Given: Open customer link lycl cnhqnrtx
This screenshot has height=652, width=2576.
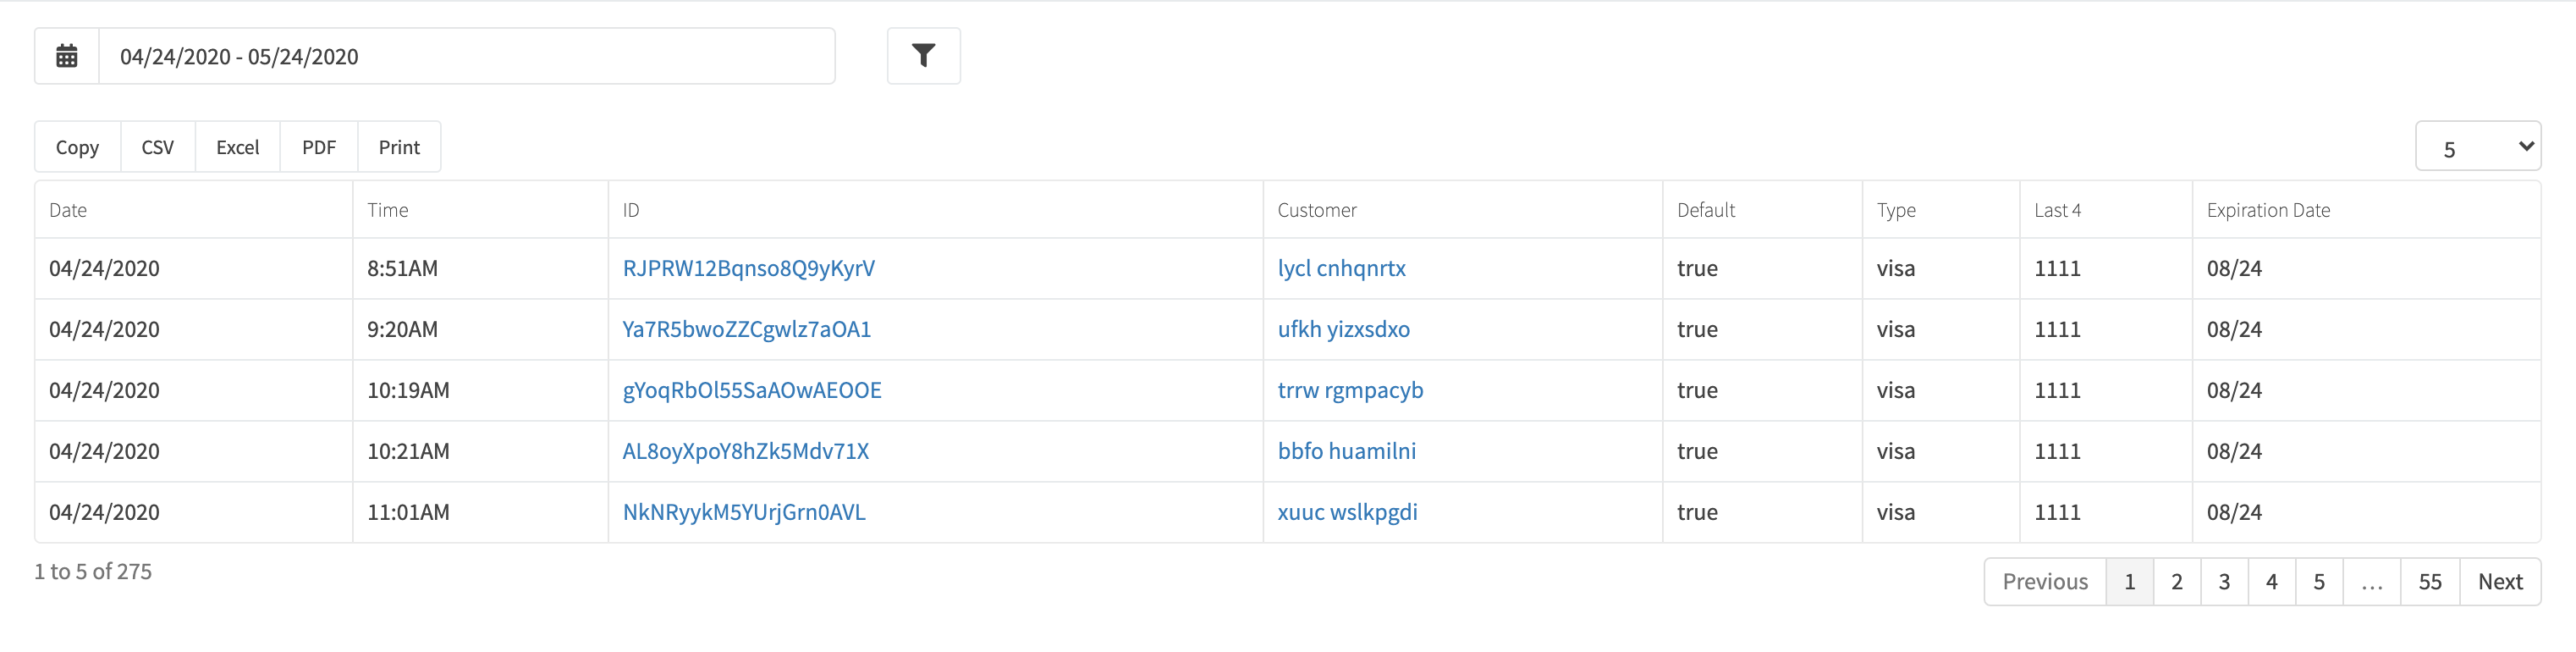Looking at the screenshot, I should coord(1341,268).
